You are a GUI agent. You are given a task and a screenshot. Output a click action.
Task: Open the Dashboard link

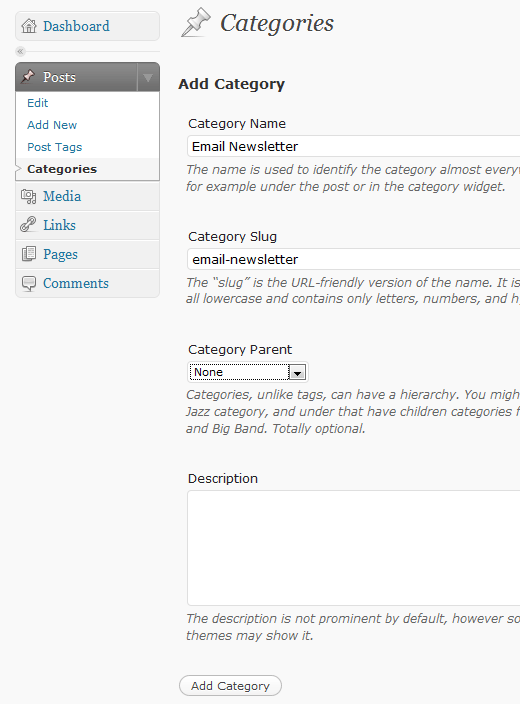(x=76, y=26)
